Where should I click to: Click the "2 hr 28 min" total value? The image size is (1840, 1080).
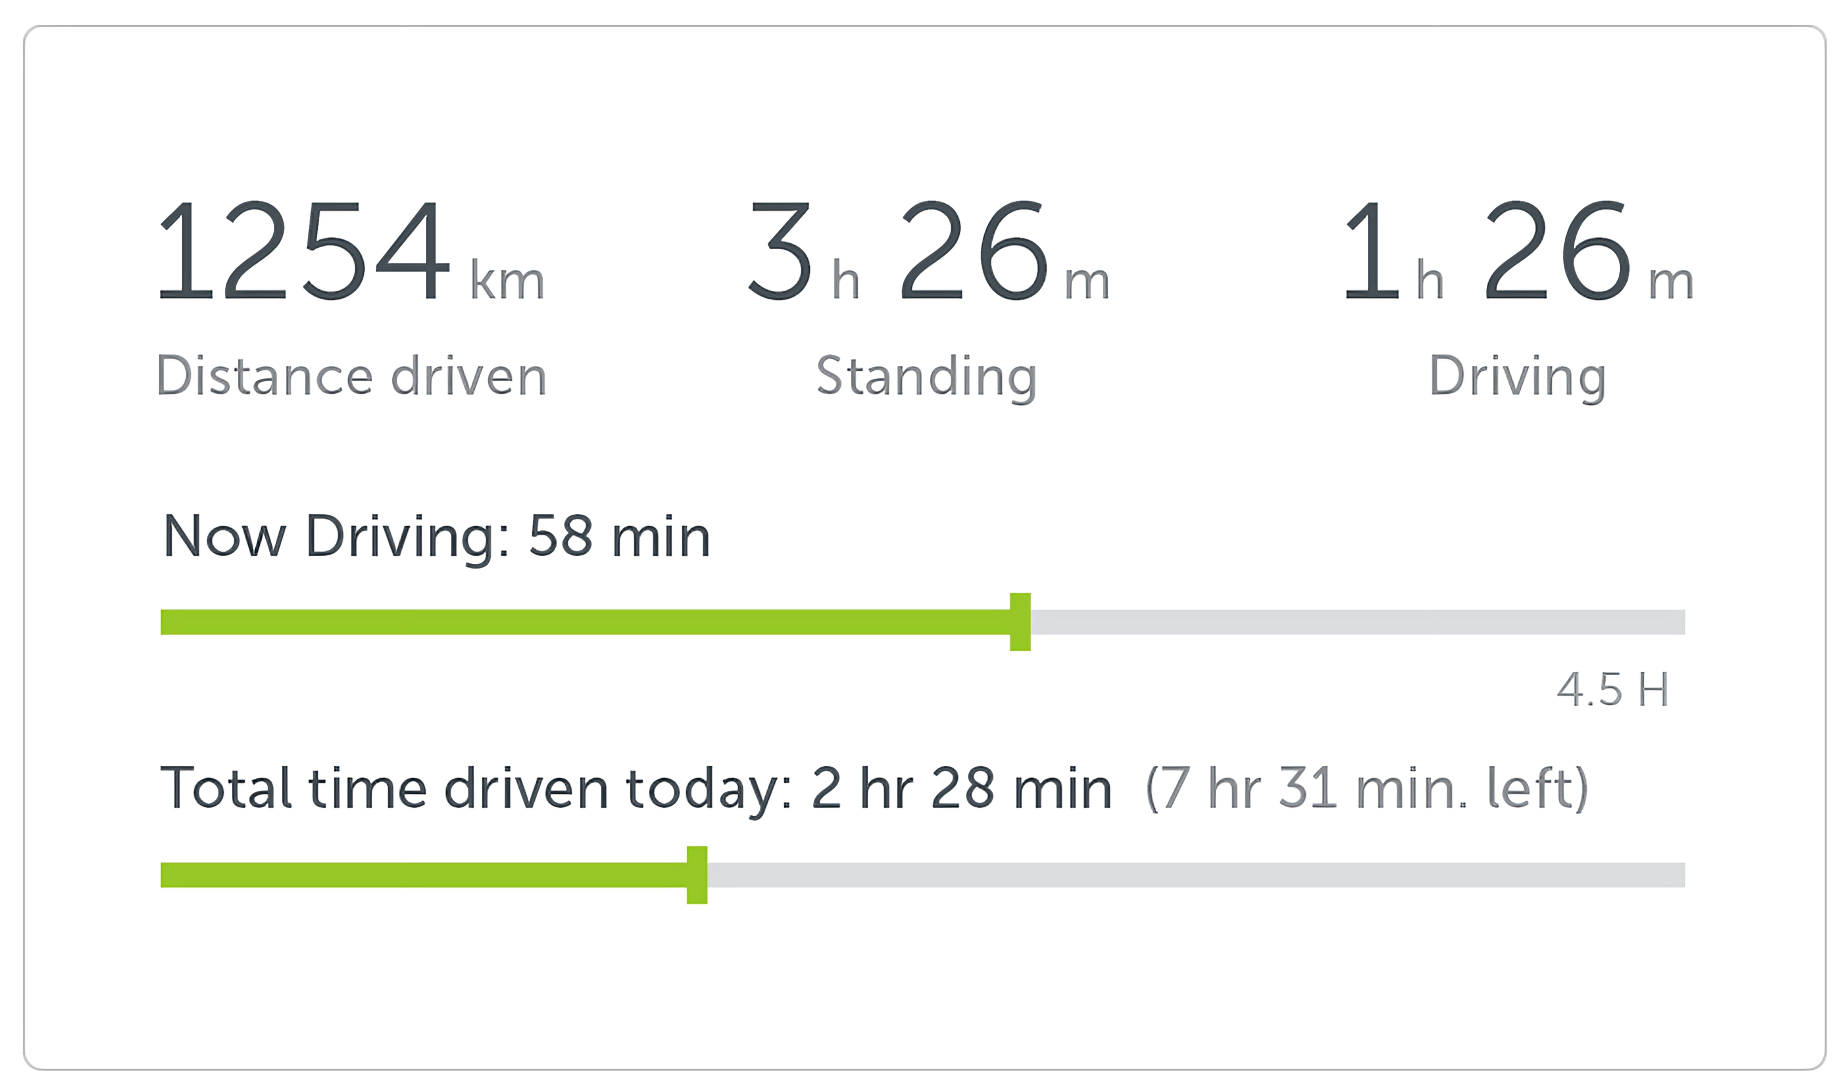coord(961,788)
